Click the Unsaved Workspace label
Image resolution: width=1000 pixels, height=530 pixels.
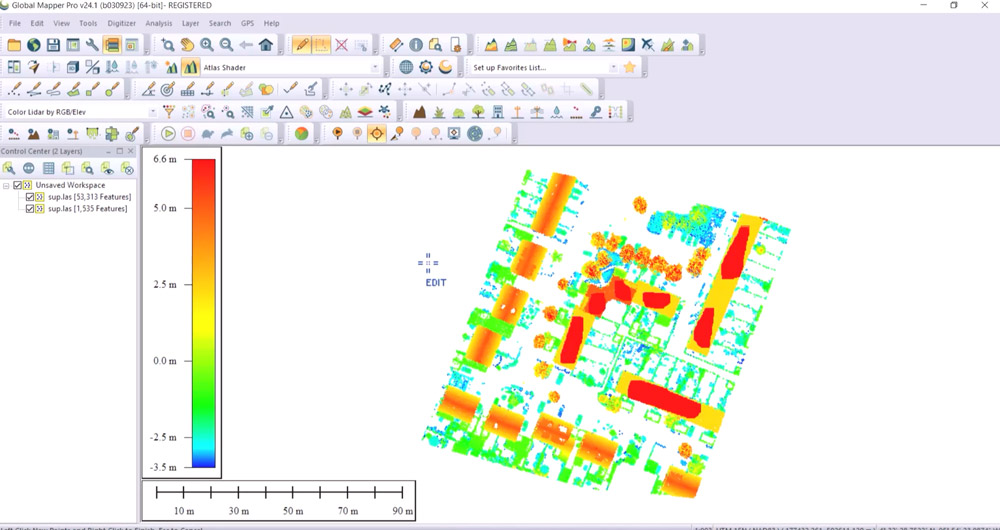tap(70, 185)
